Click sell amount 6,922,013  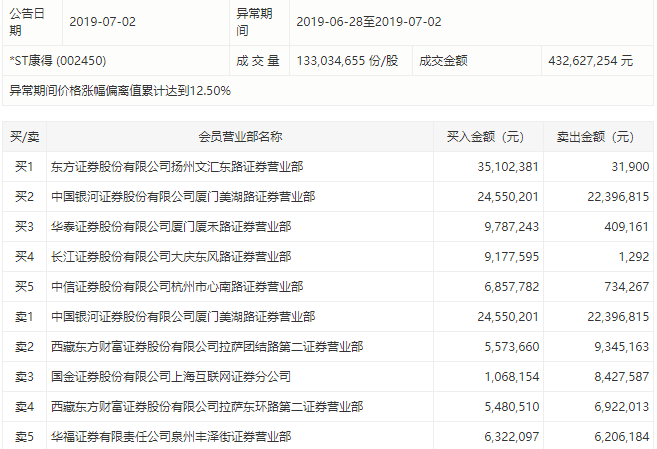[x=622, y=407]
